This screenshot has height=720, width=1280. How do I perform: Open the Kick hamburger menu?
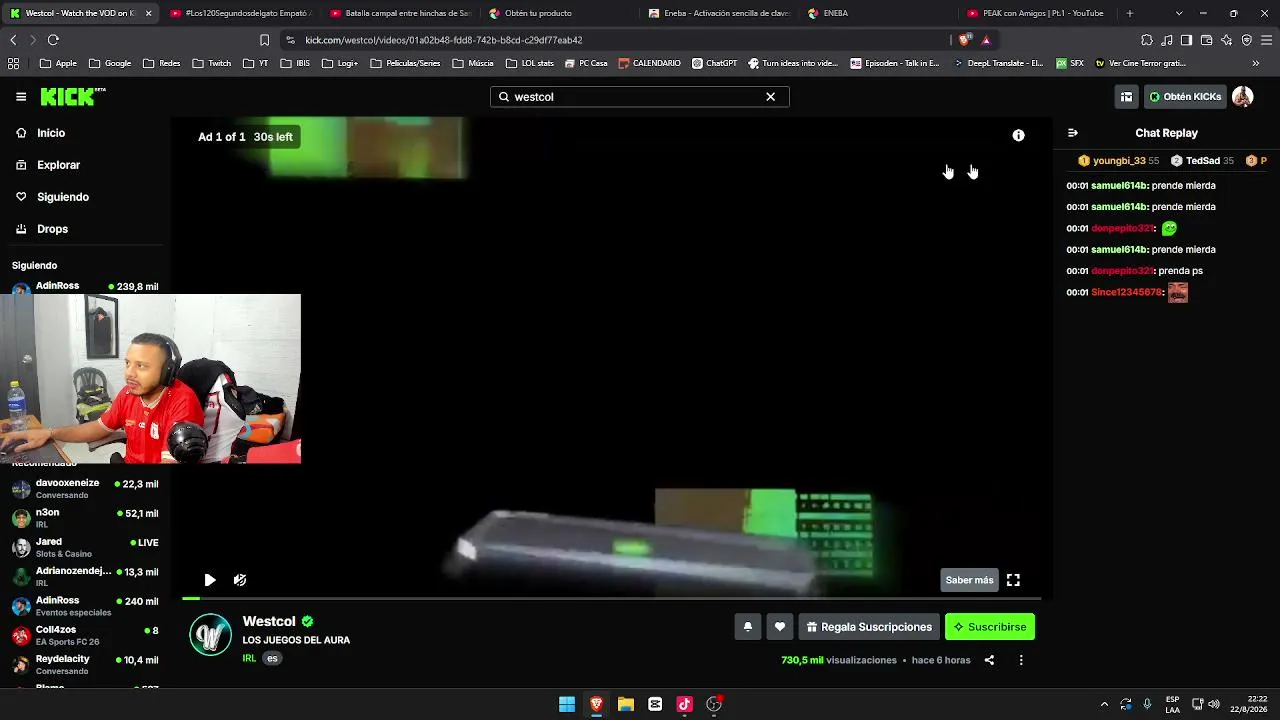point(21,97)
